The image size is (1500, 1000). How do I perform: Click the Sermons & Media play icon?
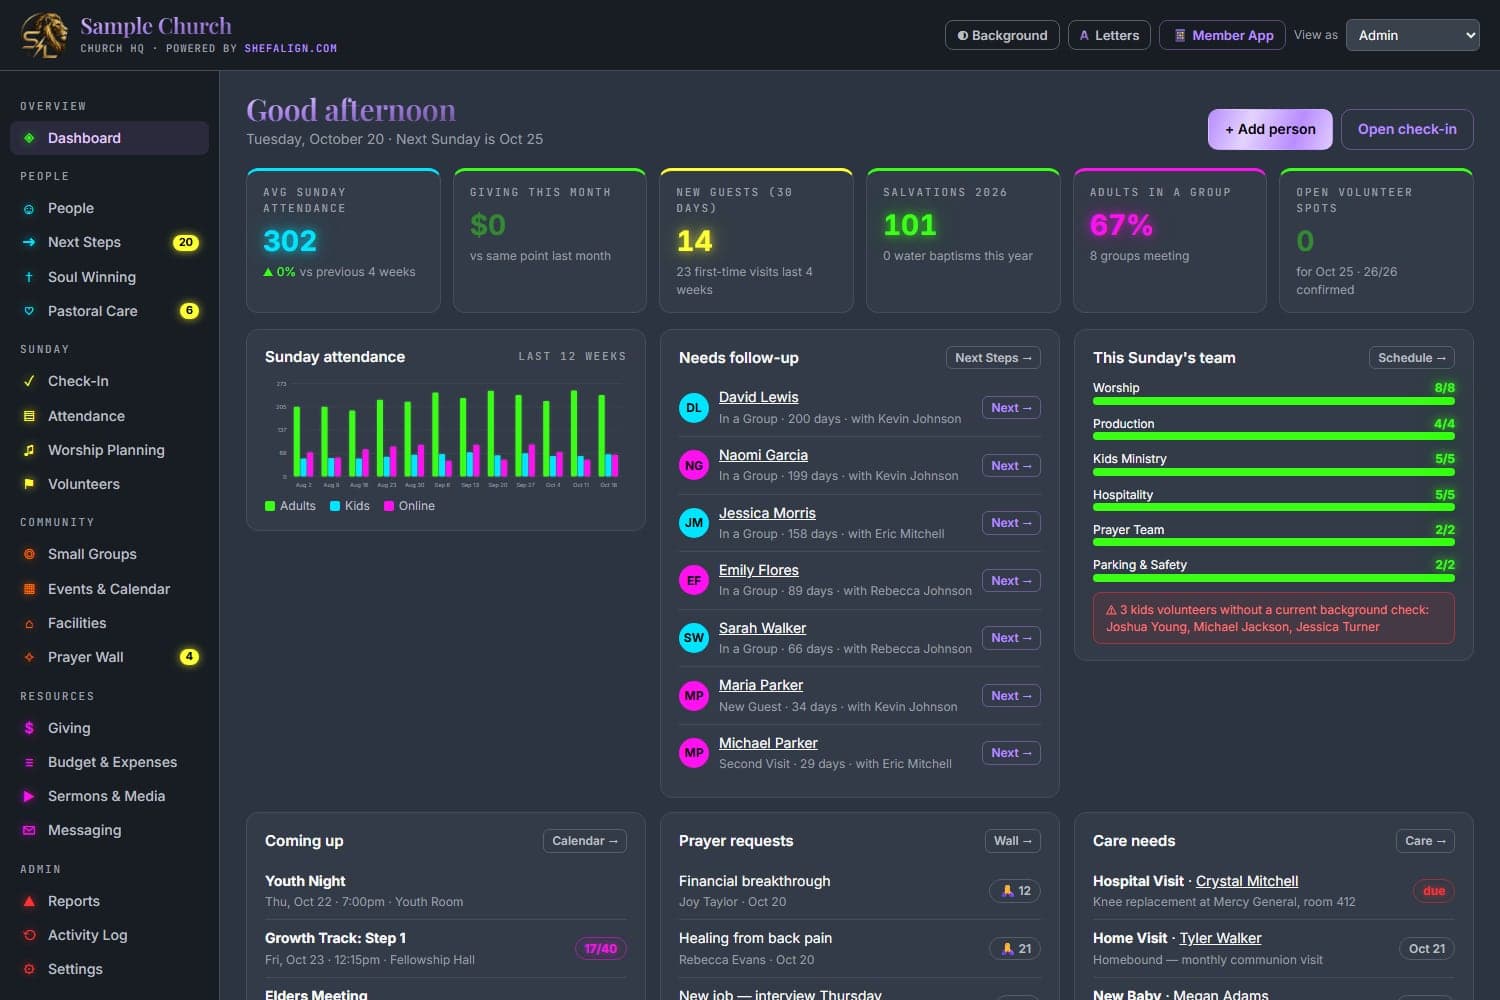tap(29, 796)
